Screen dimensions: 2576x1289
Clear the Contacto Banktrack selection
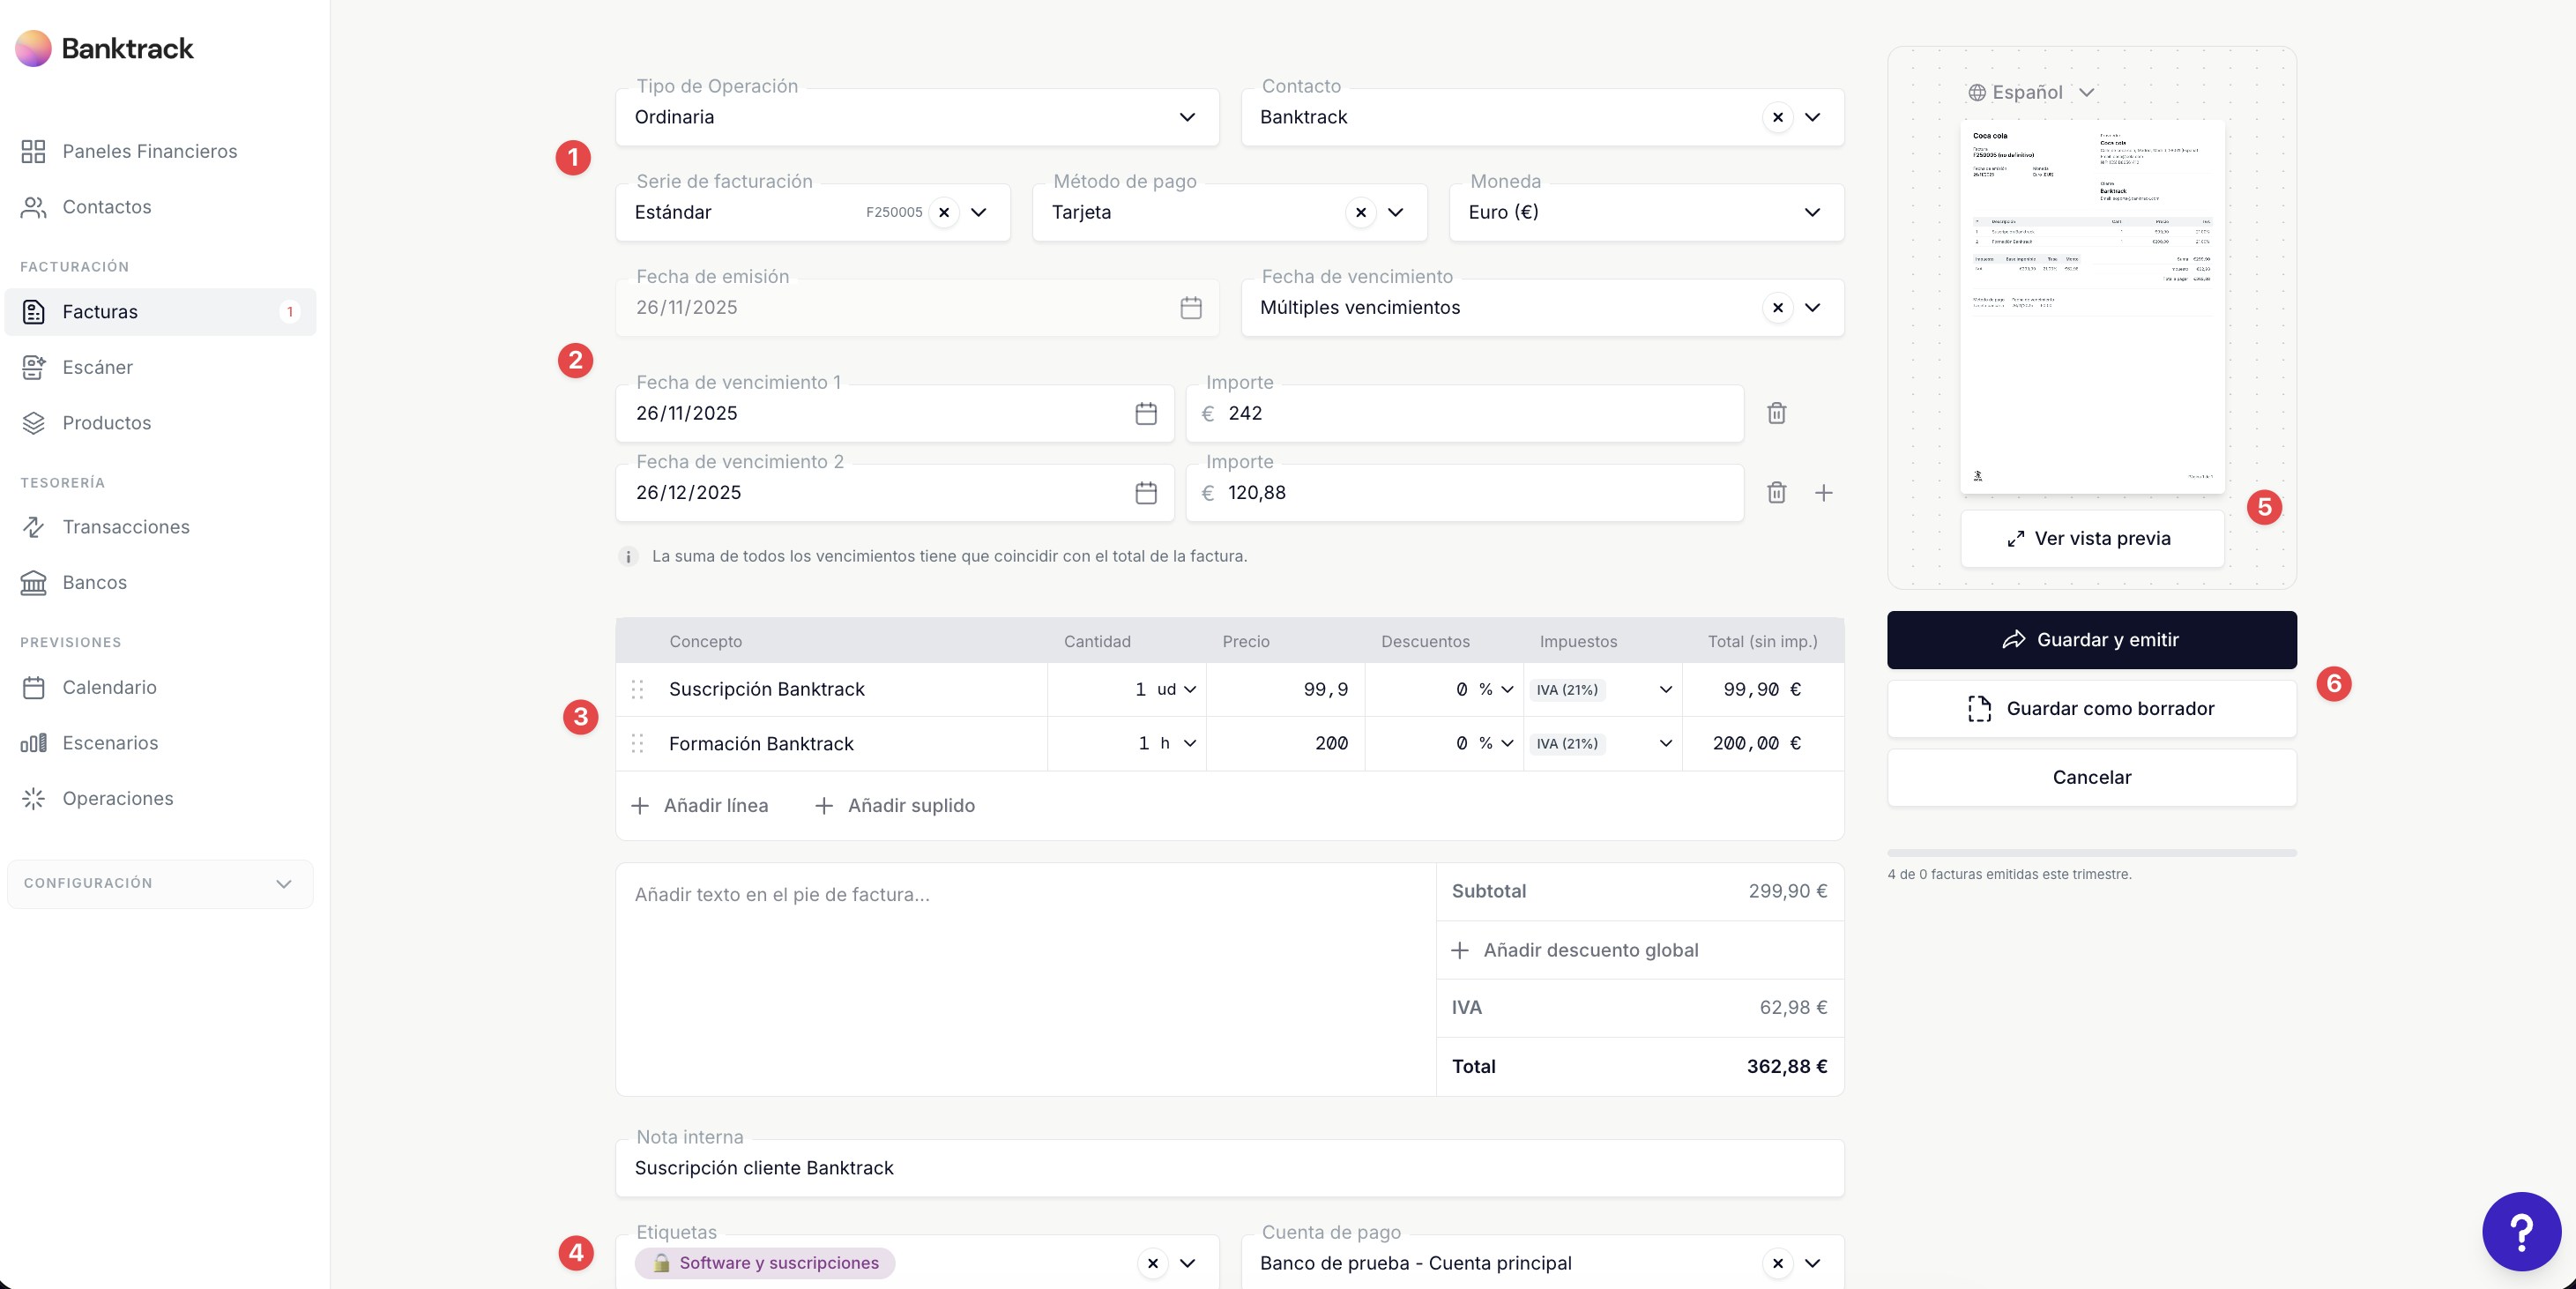(x=1777, y=117)
